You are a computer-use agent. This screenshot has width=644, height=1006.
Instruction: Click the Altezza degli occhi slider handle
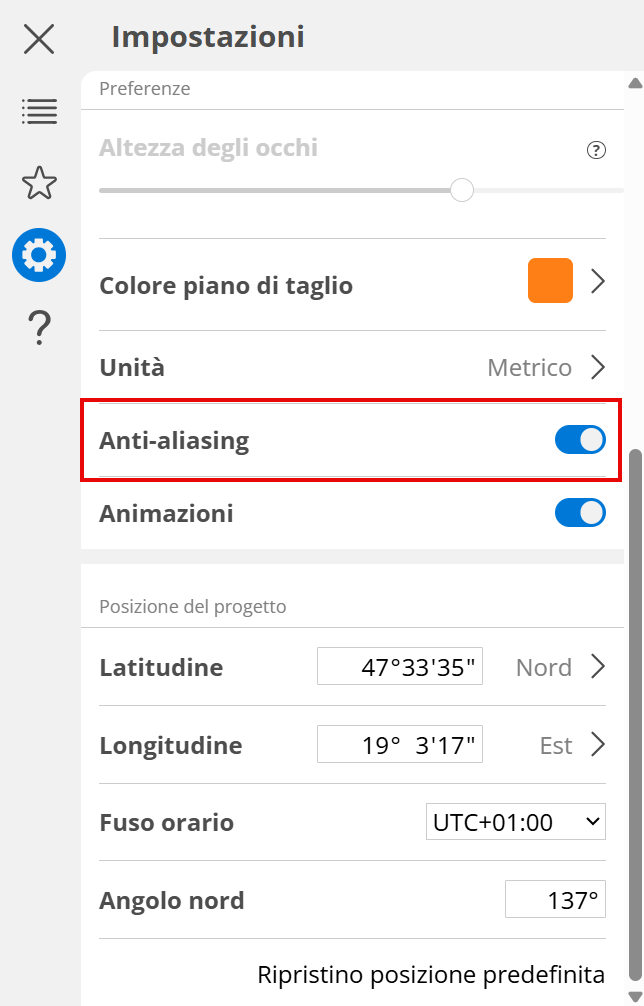(462, 190)
